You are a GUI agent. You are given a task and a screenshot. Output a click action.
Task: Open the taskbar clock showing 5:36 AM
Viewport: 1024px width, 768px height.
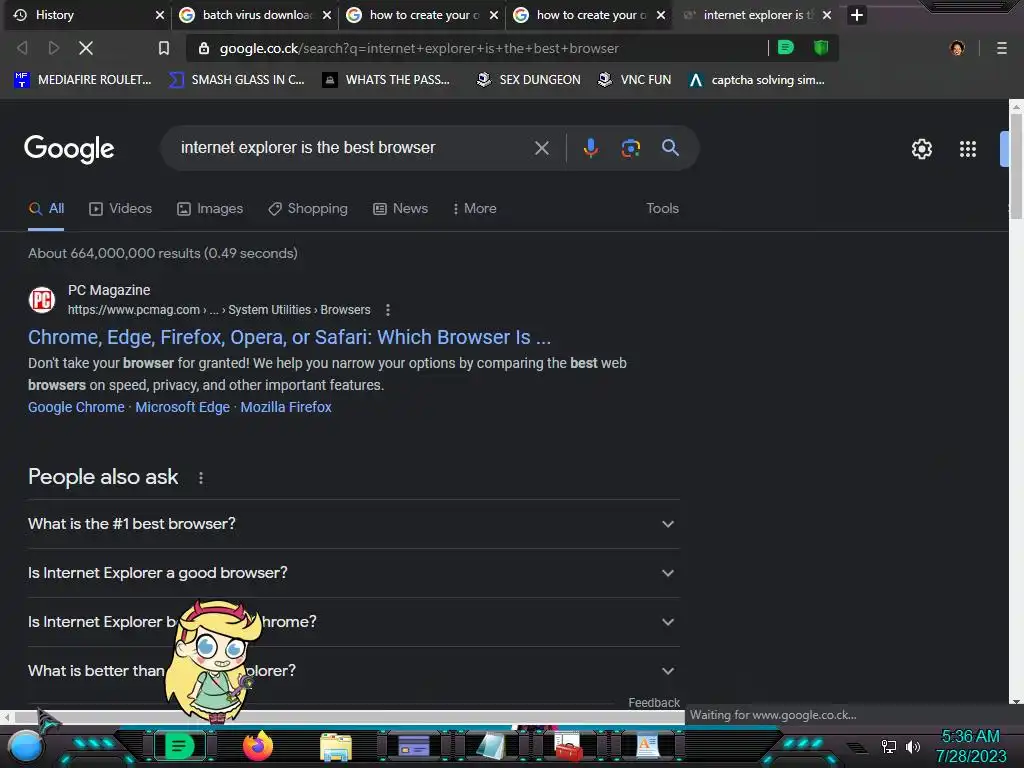pos(971,746)
